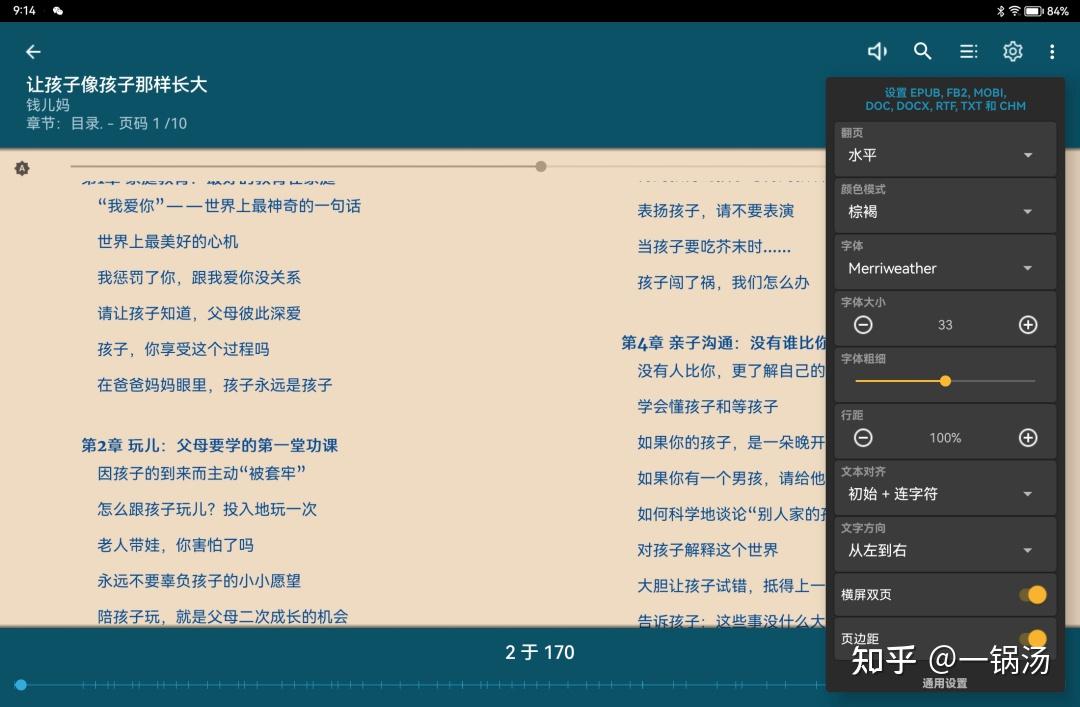Turn off the 页边距 toggle
The width and height of the screenshot is (1080, 707).
1037,639
